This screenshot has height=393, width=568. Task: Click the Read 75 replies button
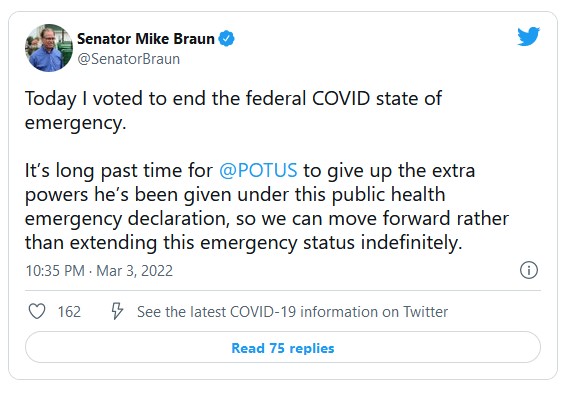(283, 347)
